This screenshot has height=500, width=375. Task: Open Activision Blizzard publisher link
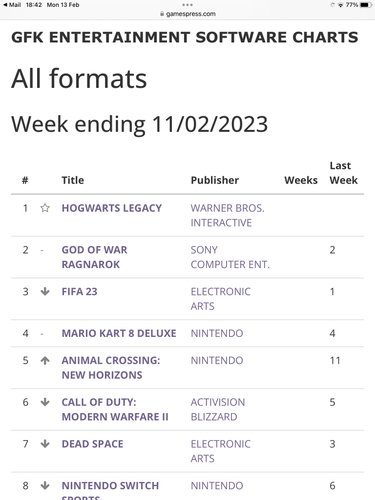tap(218, 409)
